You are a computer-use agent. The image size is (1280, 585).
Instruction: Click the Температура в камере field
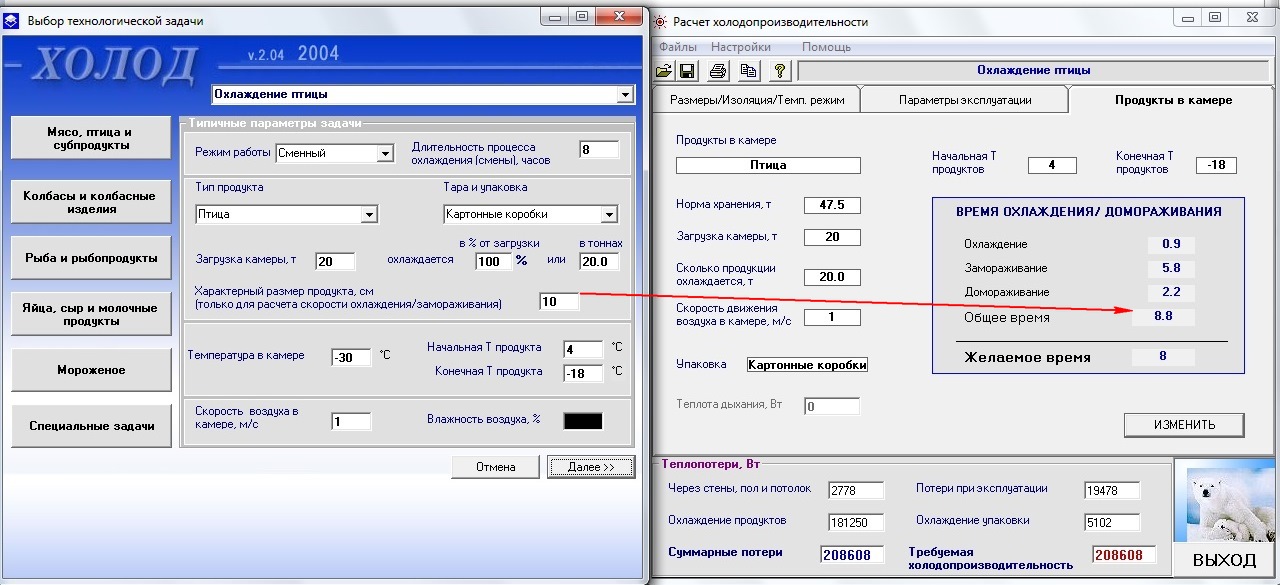[x=351, y=357]
